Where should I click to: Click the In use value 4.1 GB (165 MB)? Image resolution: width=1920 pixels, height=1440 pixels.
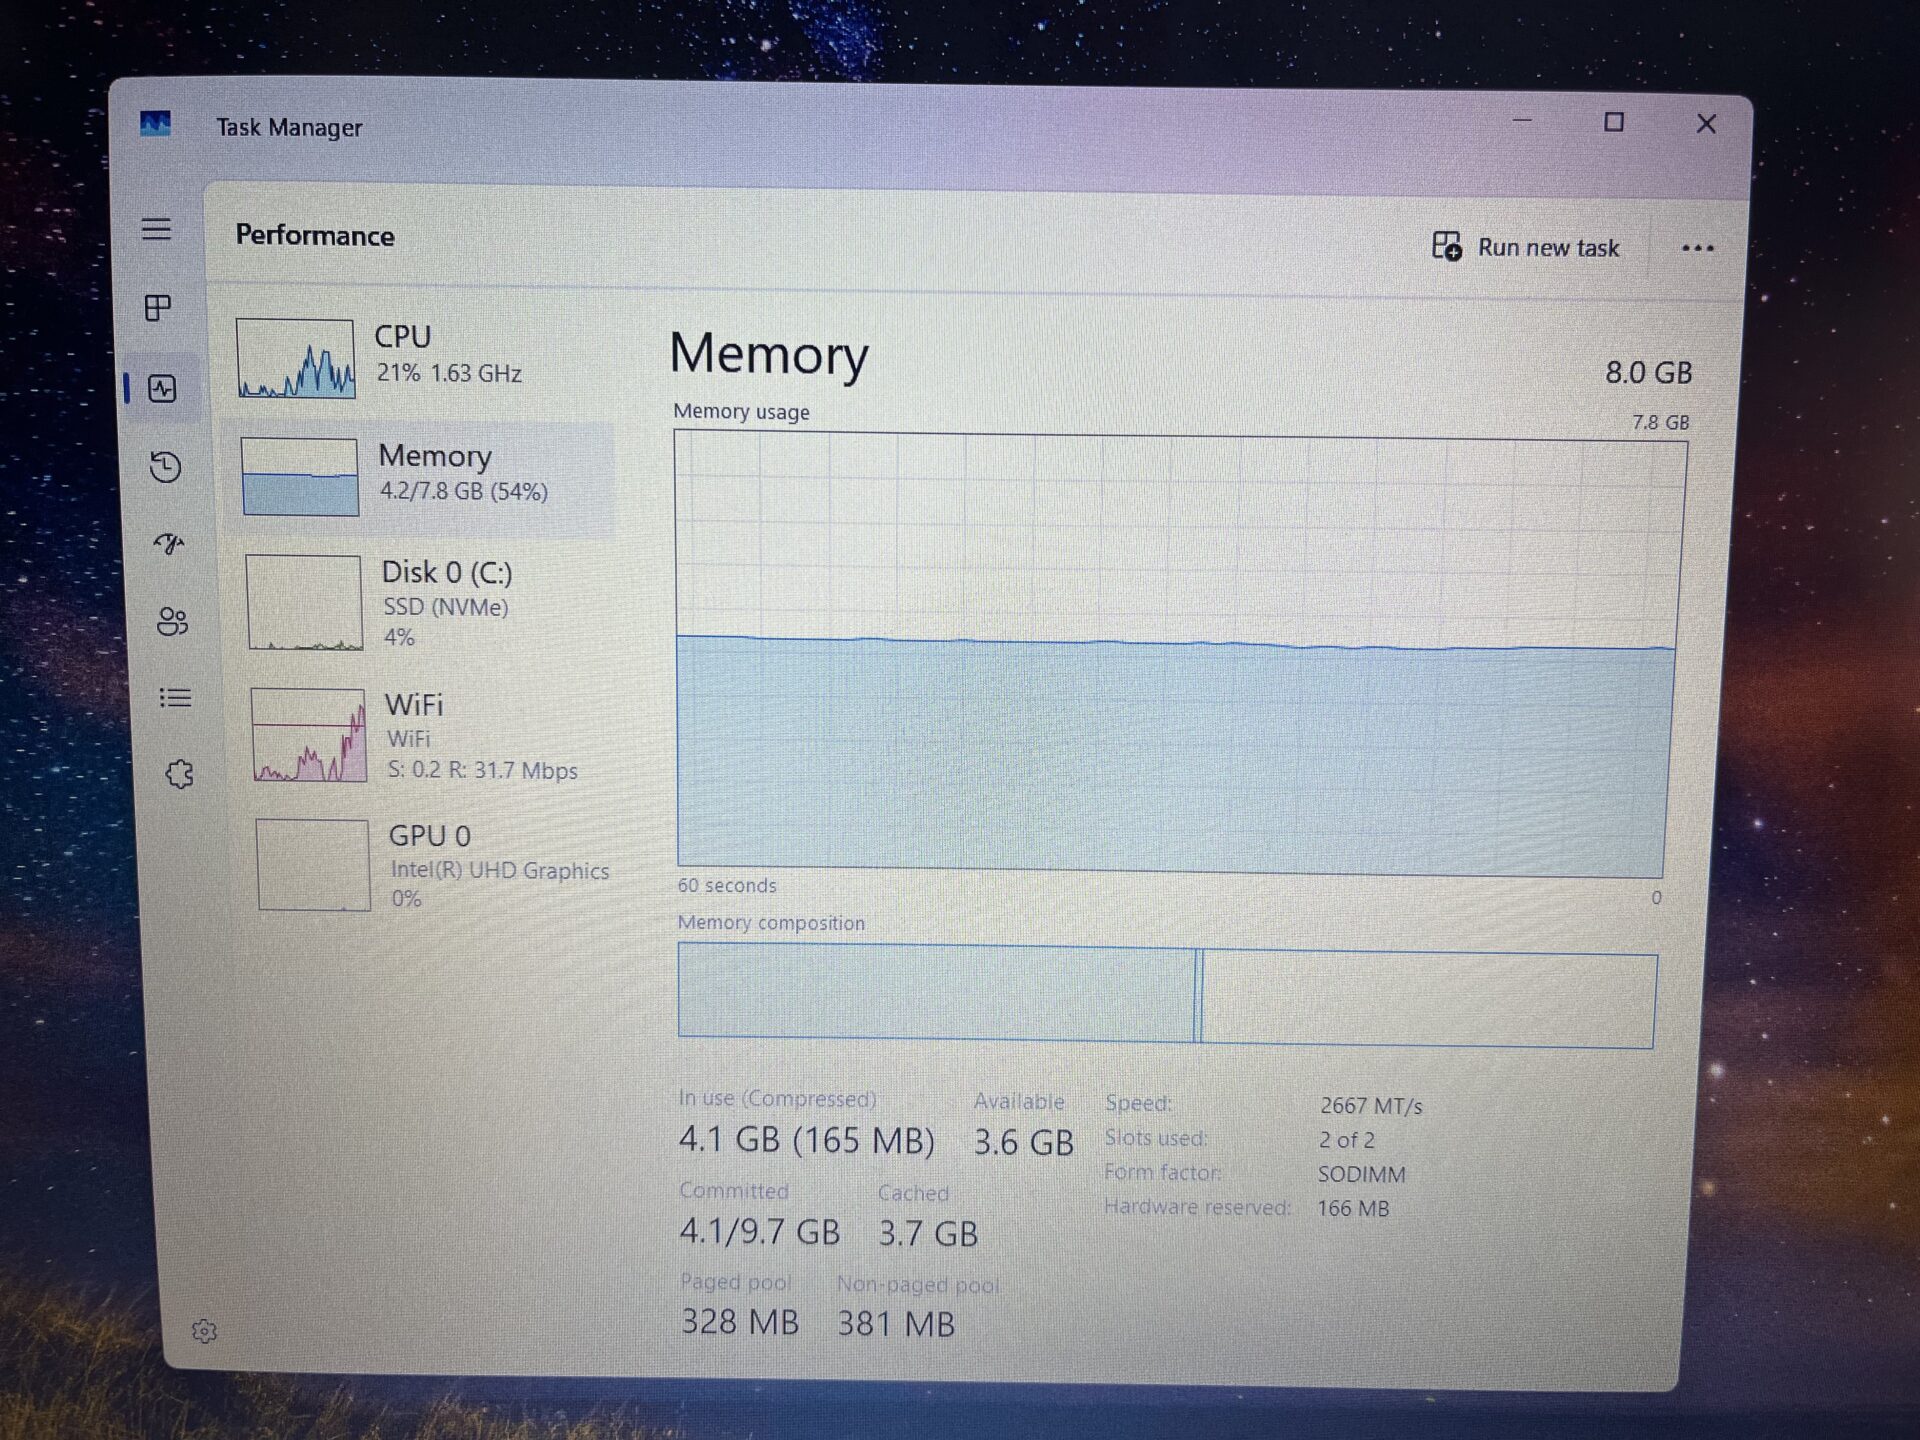(x=806, y=1140)
